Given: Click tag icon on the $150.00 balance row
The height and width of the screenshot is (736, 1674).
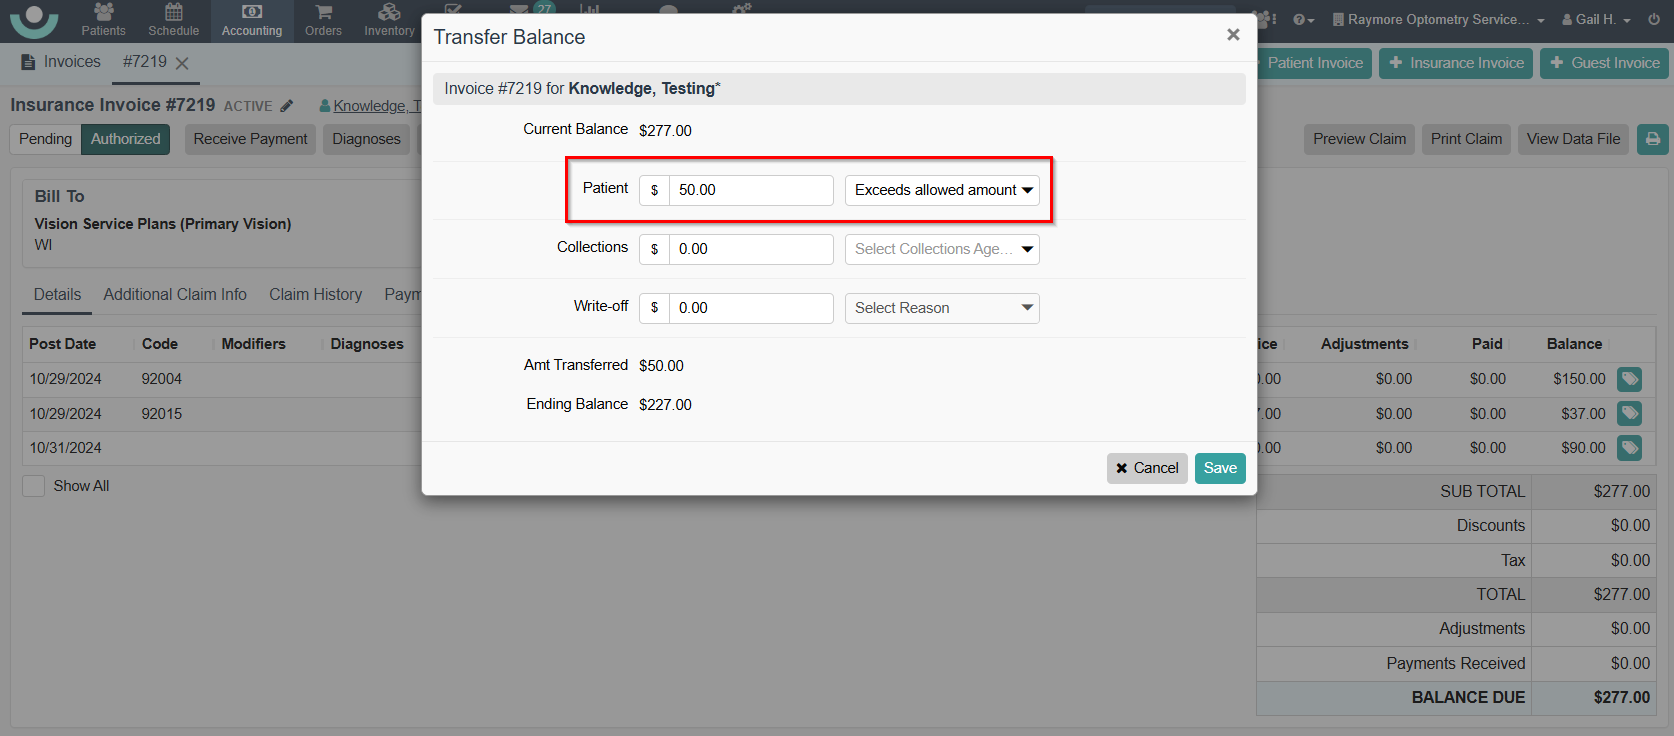Looking at the screenshot, I should [1630, 379].
